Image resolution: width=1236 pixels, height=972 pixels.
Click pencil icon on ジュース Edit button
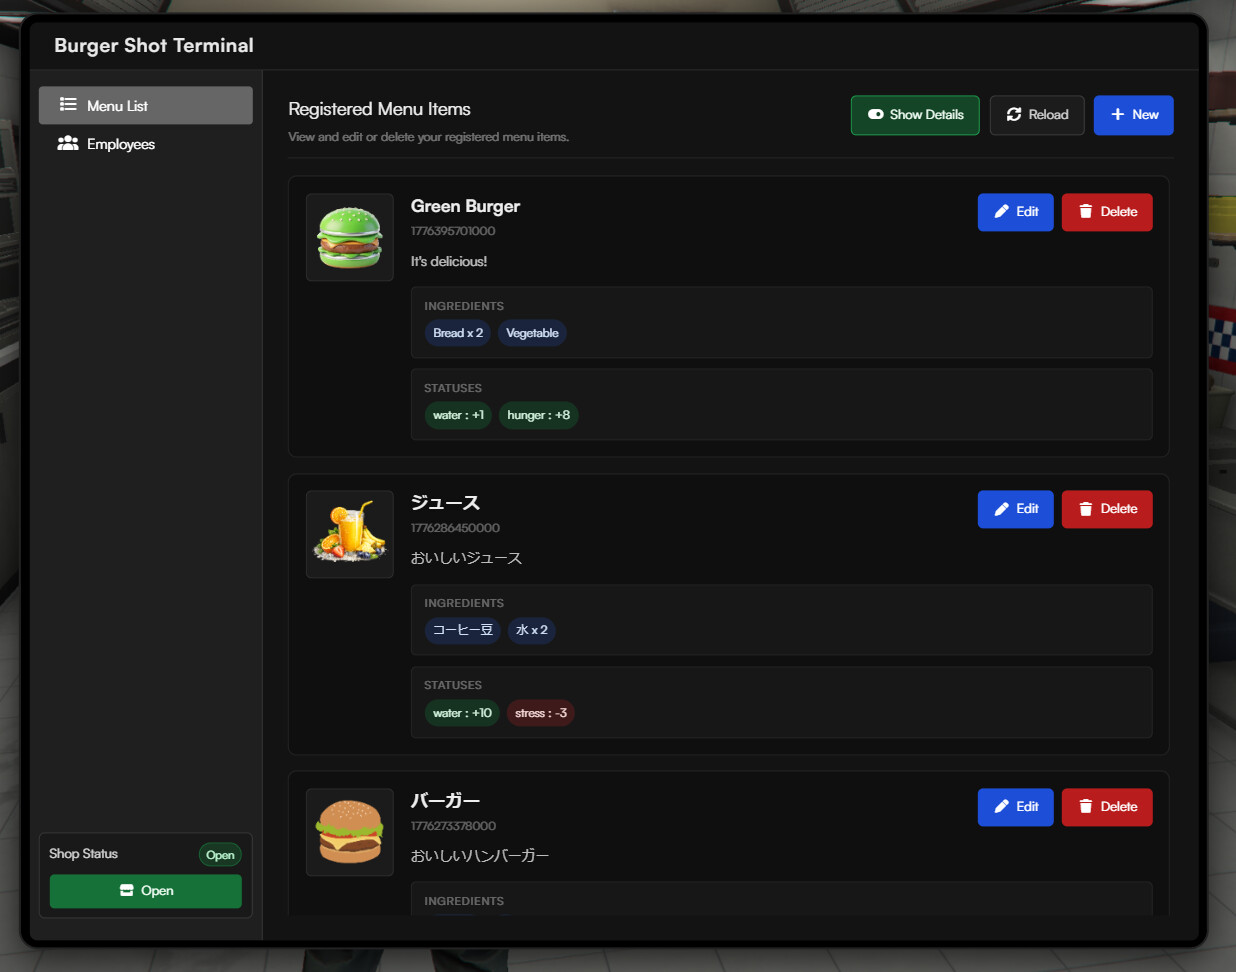1001,509
